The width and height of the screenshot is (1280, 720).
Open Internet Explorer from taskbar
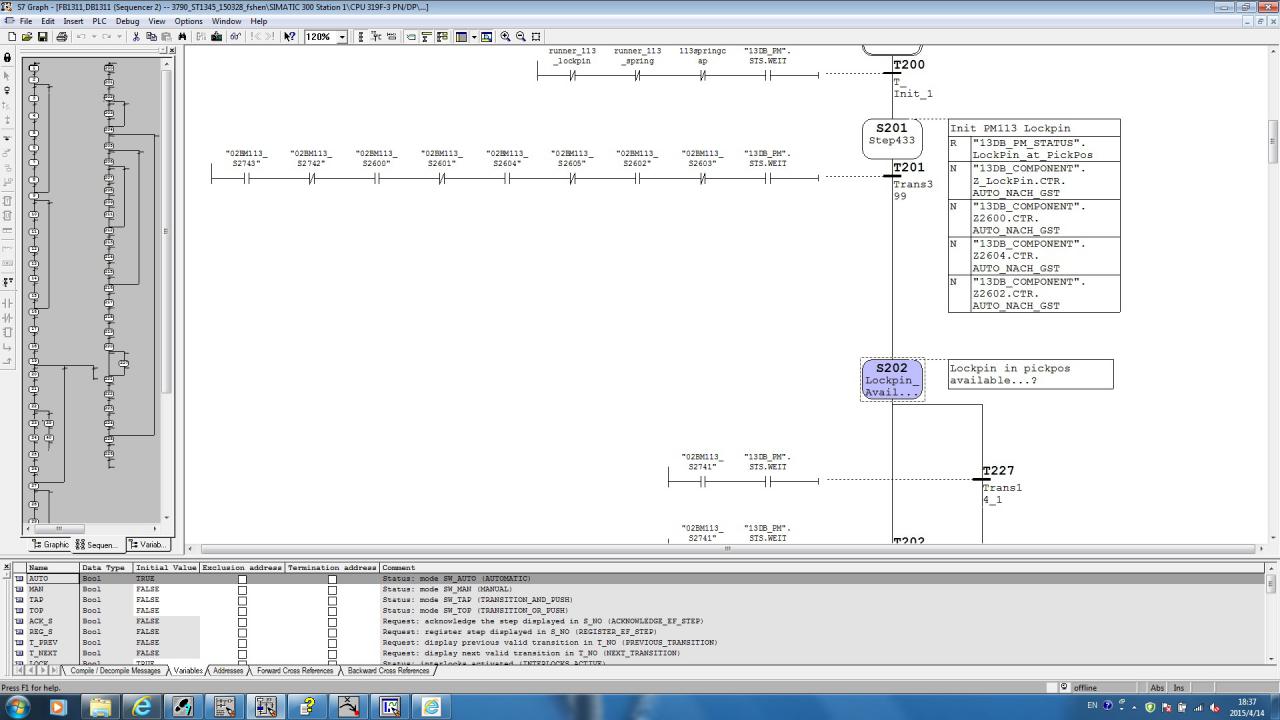pos(142,706)
